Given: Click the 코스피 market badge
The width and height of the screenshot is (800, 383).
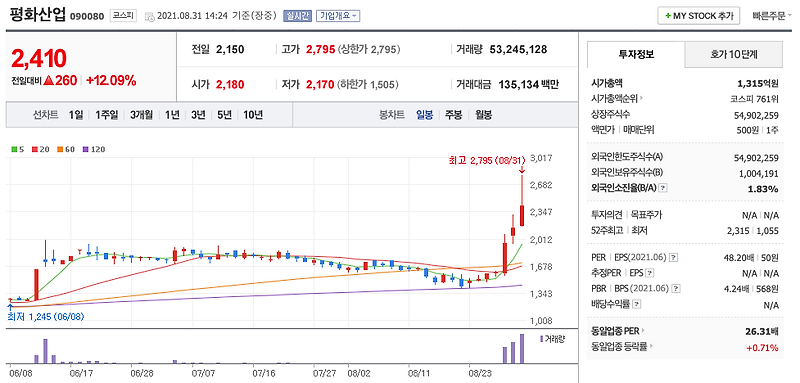Looking at the screenshot, I should tap(123, 16).
